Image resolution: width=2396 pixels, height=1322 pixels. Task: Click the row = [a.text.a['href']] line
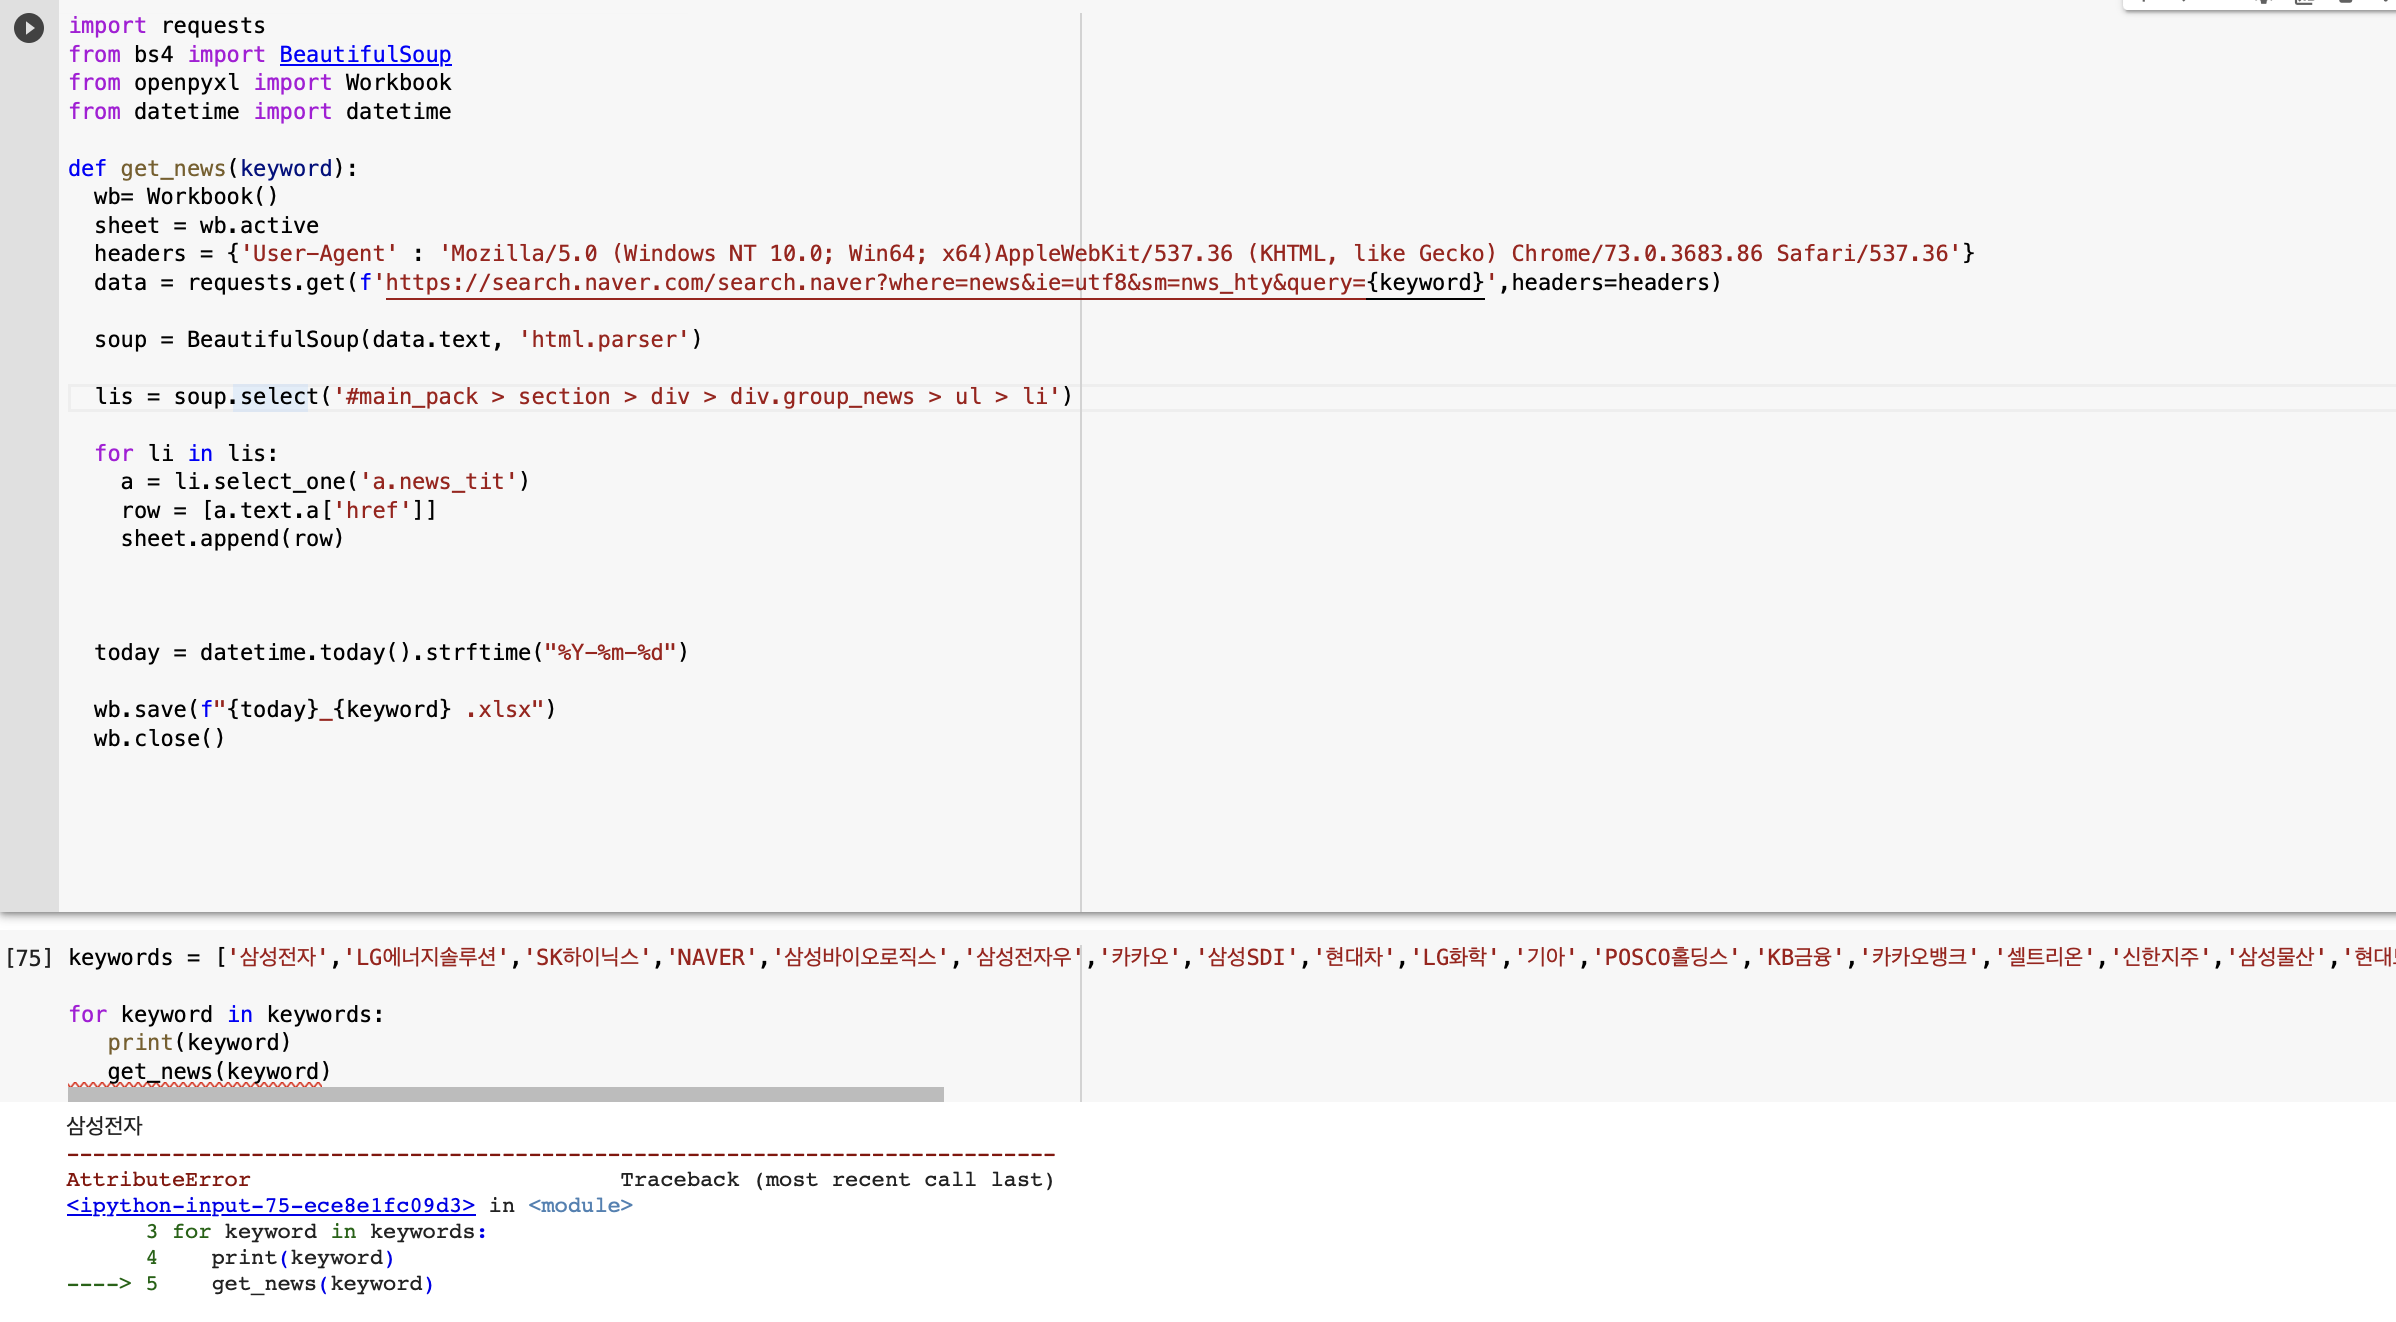point(279,511)
